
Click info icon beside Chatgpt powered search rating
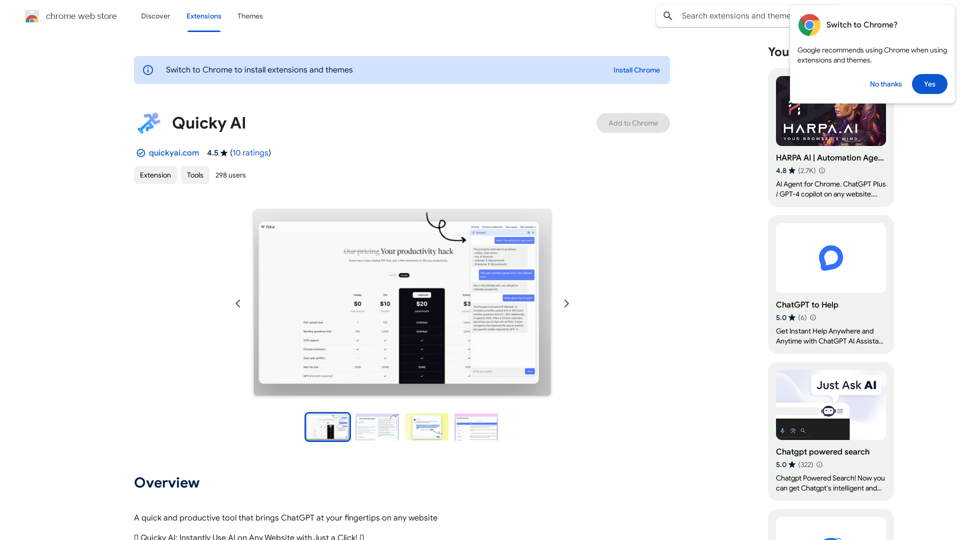click(820, 465)
